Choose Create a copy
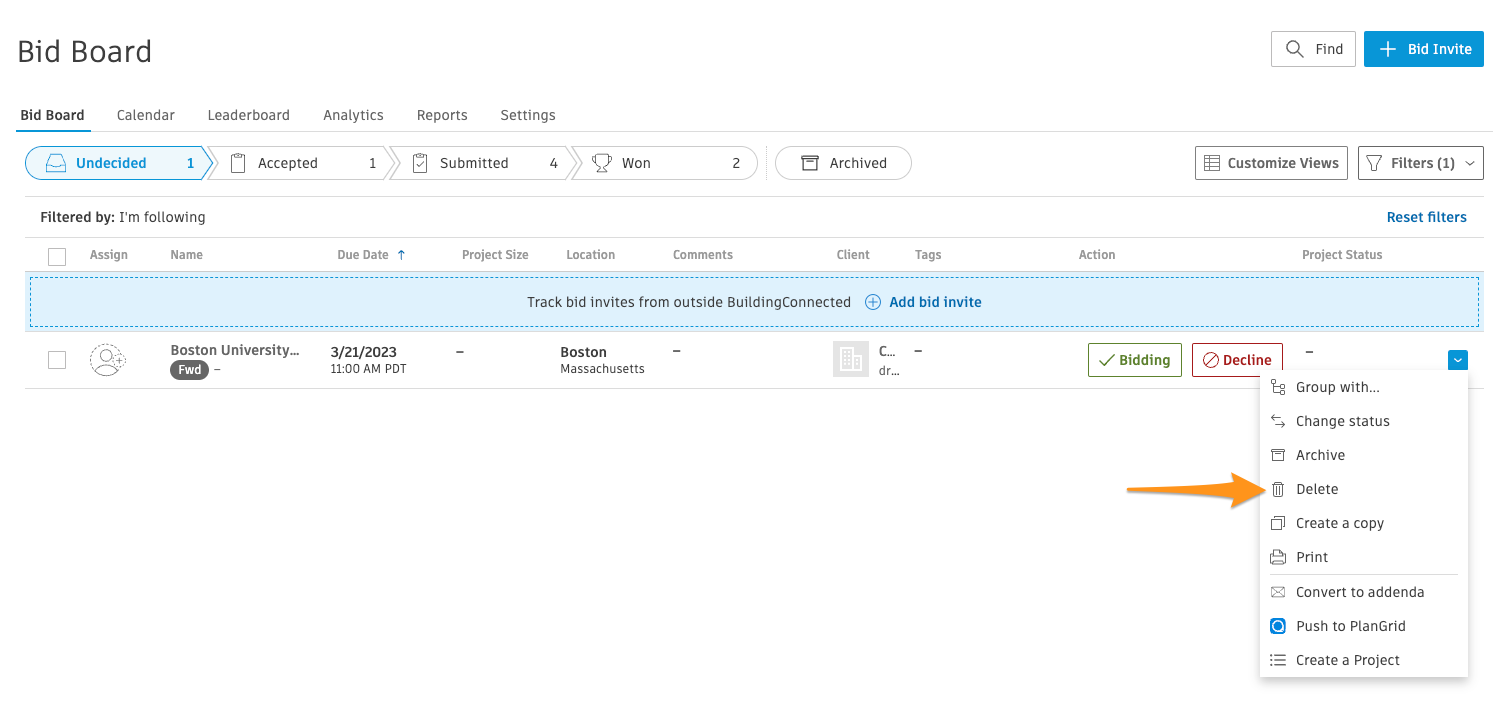This screenshot has height=711, width=1507. (x=1364, y=523)
